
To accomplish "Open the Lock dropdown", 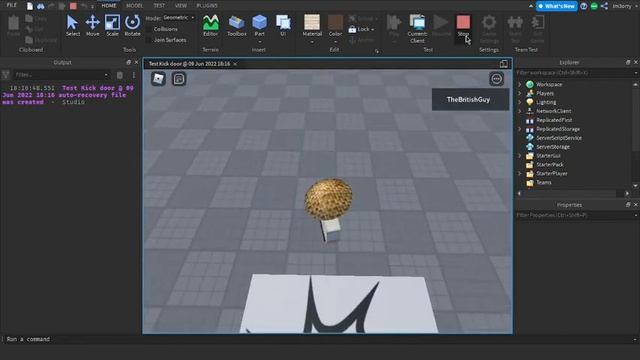I will [x=372, y=29].
